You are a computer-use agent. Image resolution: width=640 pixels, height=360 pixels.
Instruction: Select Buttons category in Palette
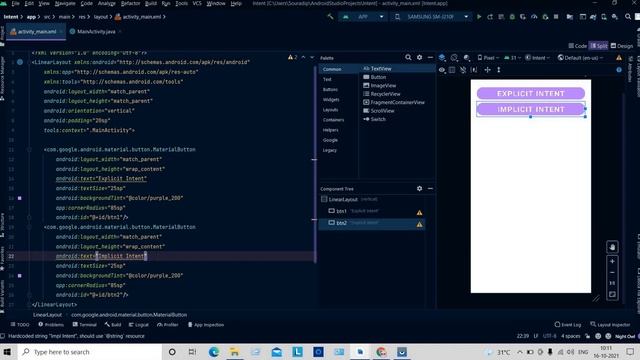pos(330,89)
